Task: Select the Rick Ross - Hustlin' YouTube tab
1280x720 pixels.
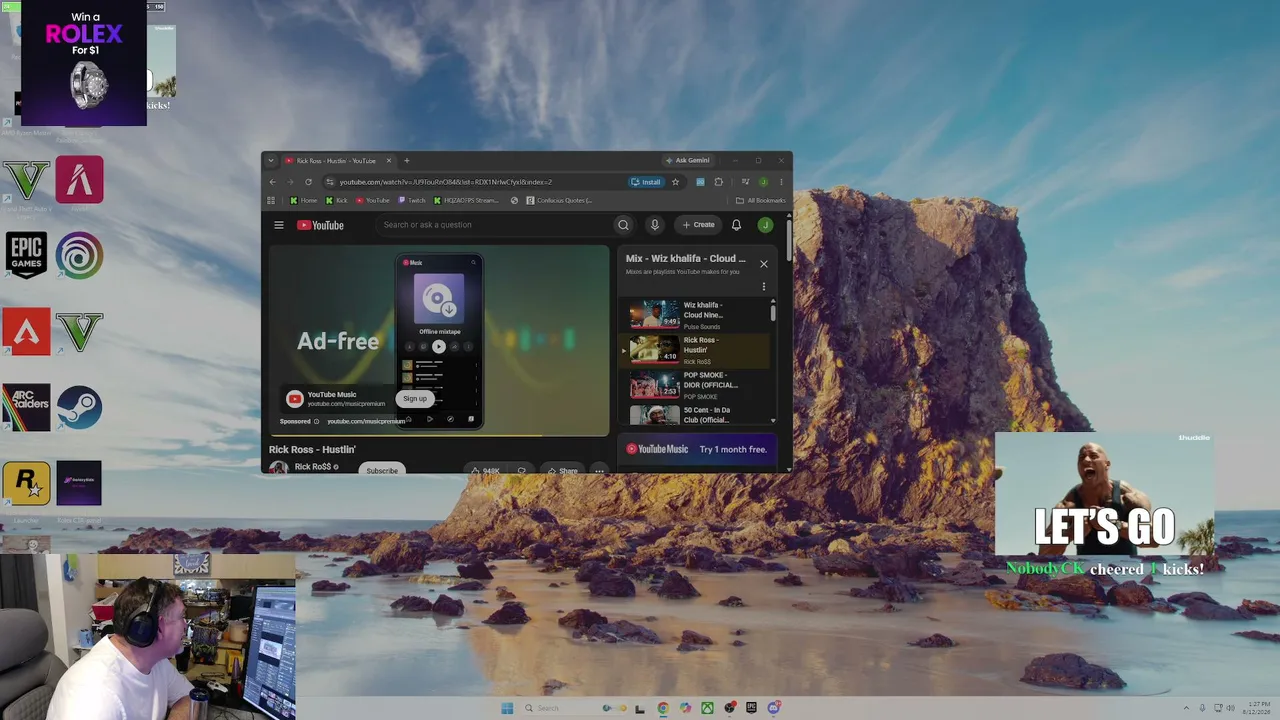Action: 338,160
